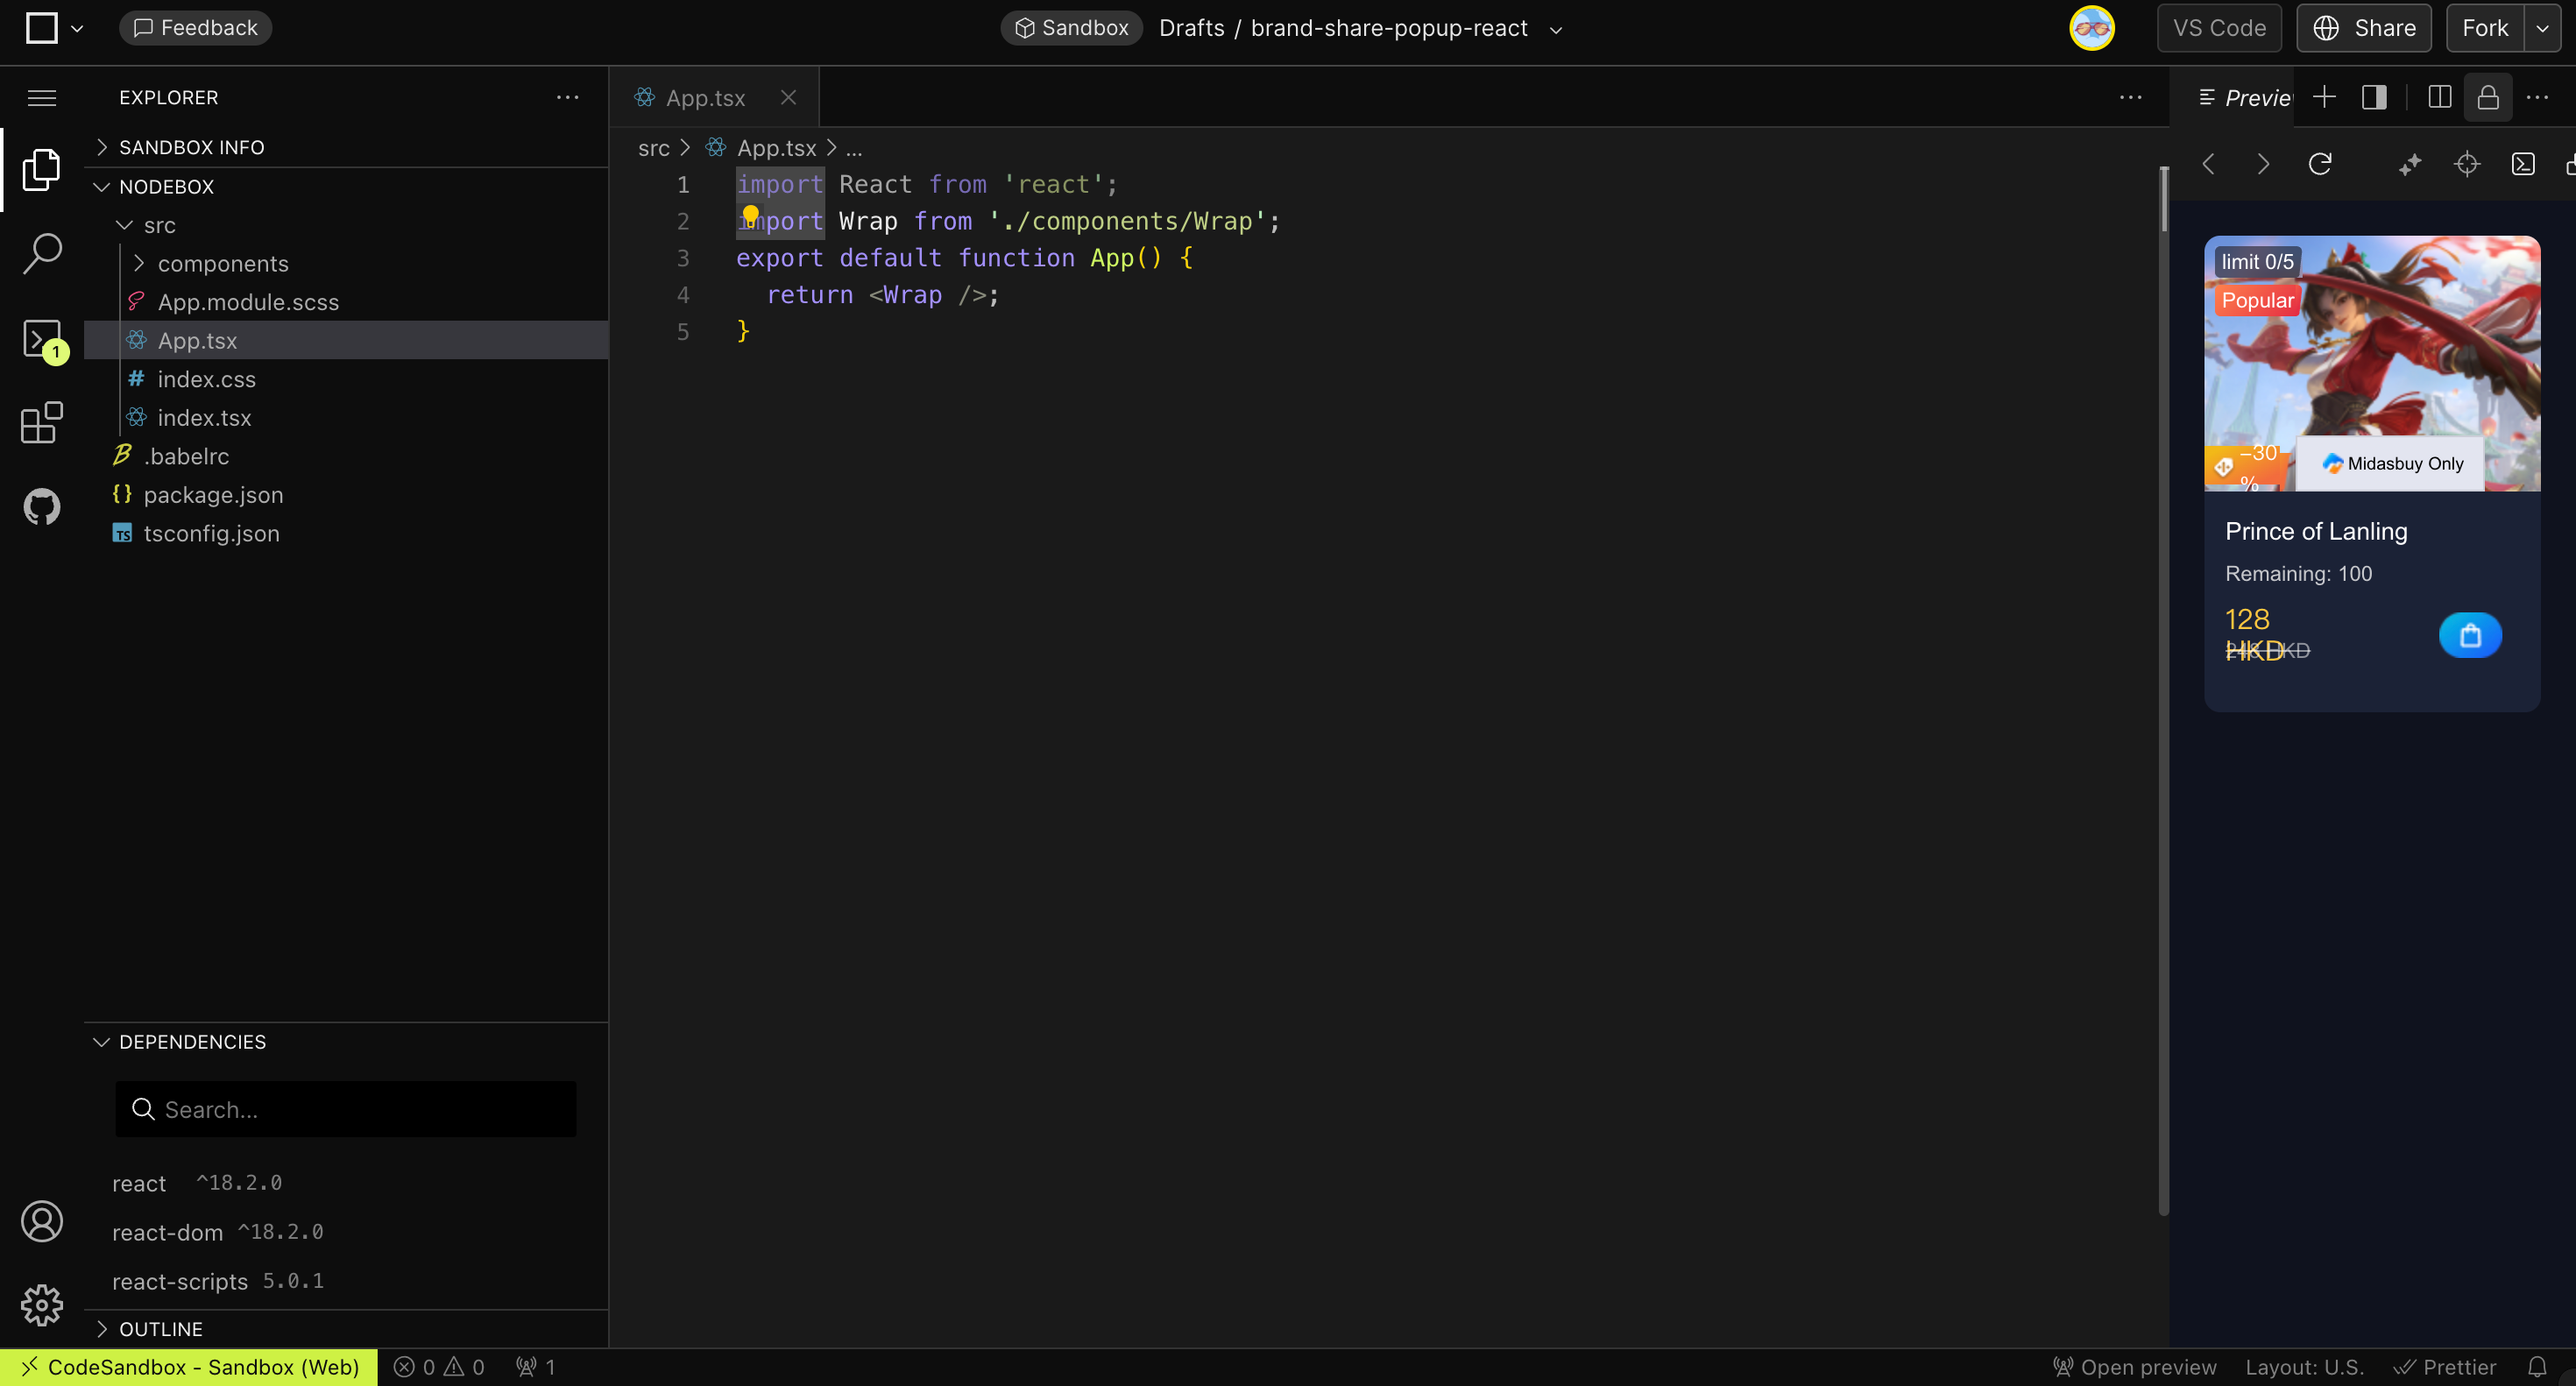The width and height of the screenshot is (2576, 1386).
Task: Open editor more actions ellipsis
Action: [x=2130, y=97]
